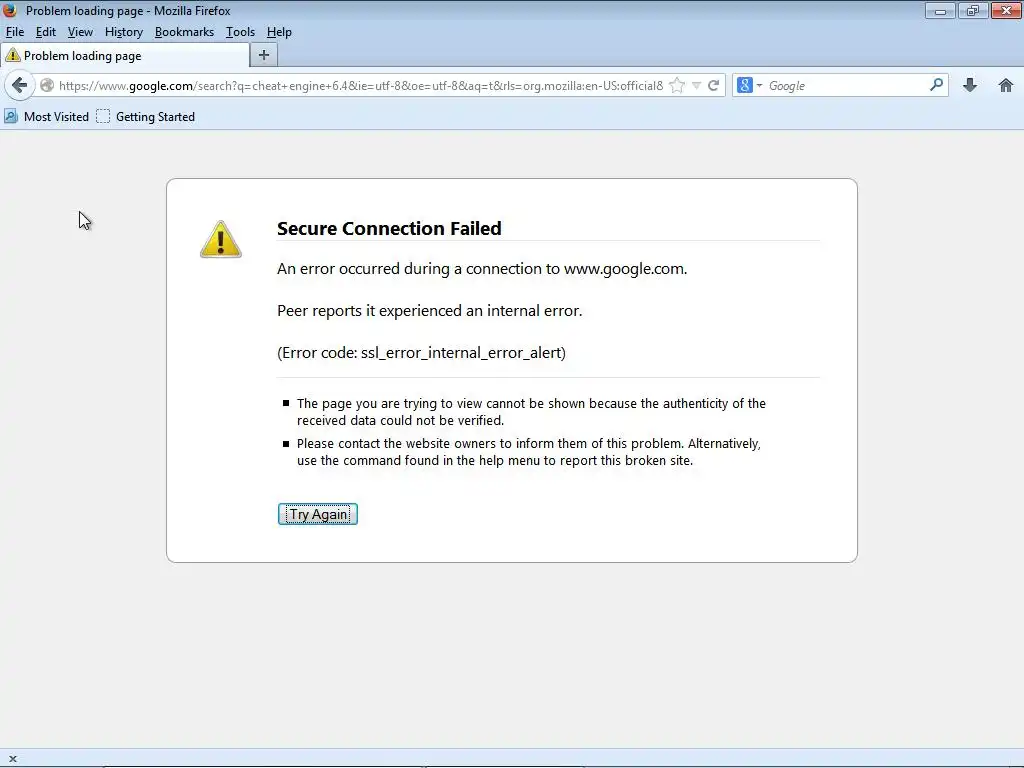1024x768 pixels.
Task: Click into the Google search box
Action: [847, 86]
